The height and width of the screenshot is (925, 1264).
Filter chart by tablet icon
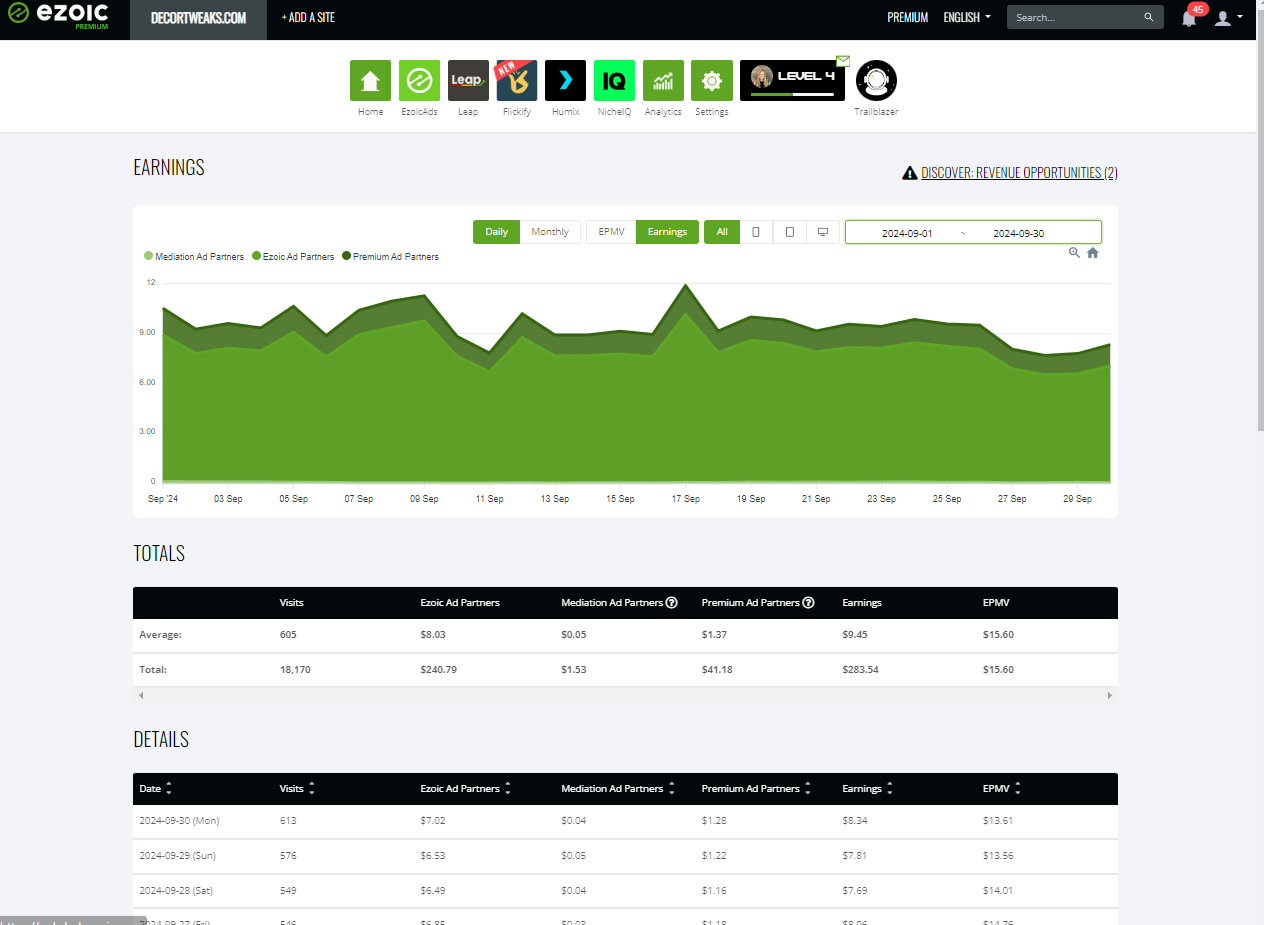click(x=789, y=232)
